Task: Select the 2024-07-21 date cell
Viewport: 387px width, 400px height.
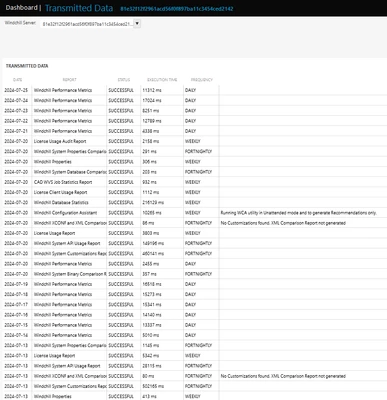Action: pos(16,131)
